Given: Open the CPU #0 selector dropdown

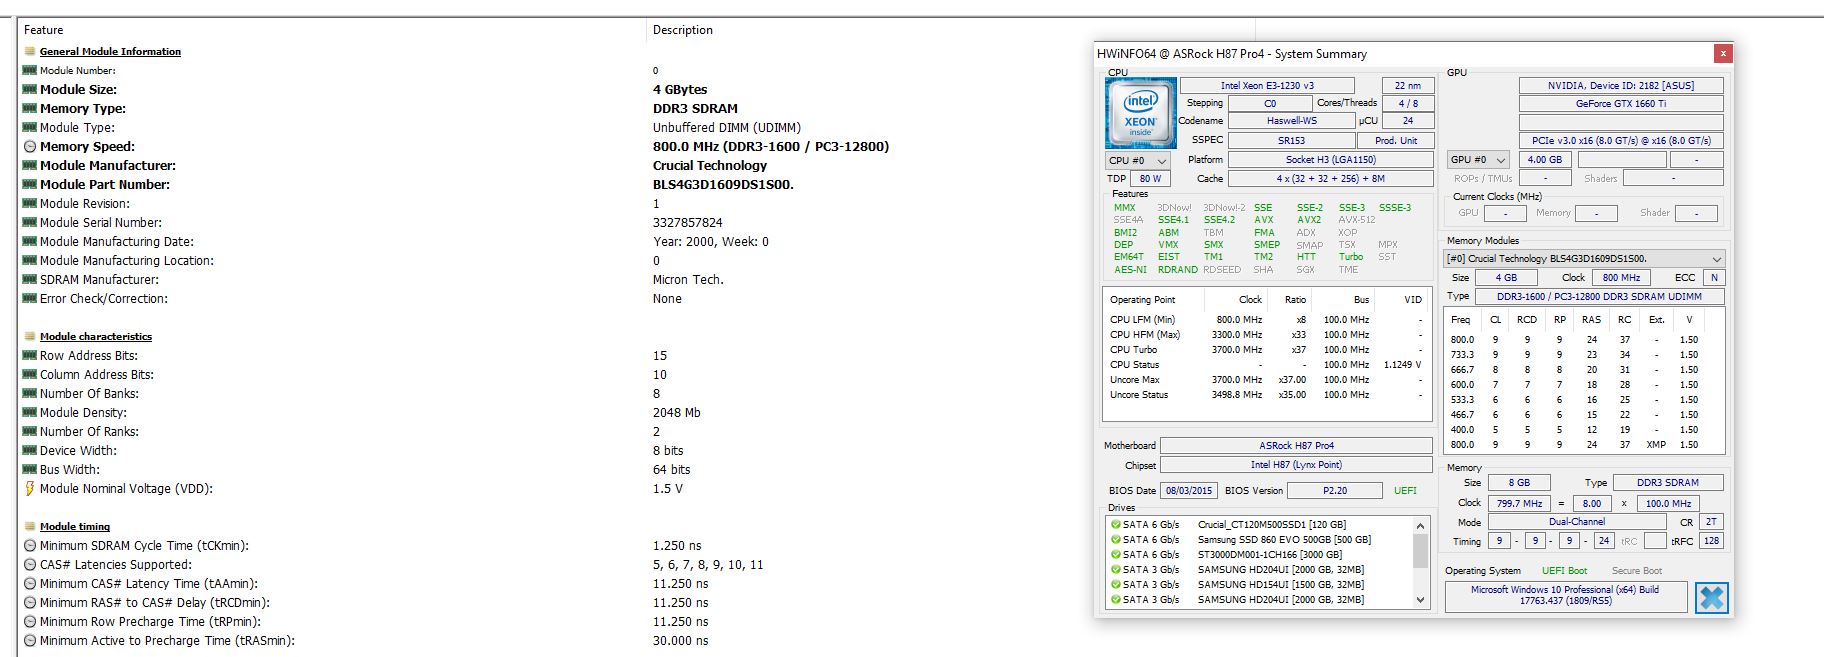Looking at the screenshot, I should click(x=1138, y=160).
